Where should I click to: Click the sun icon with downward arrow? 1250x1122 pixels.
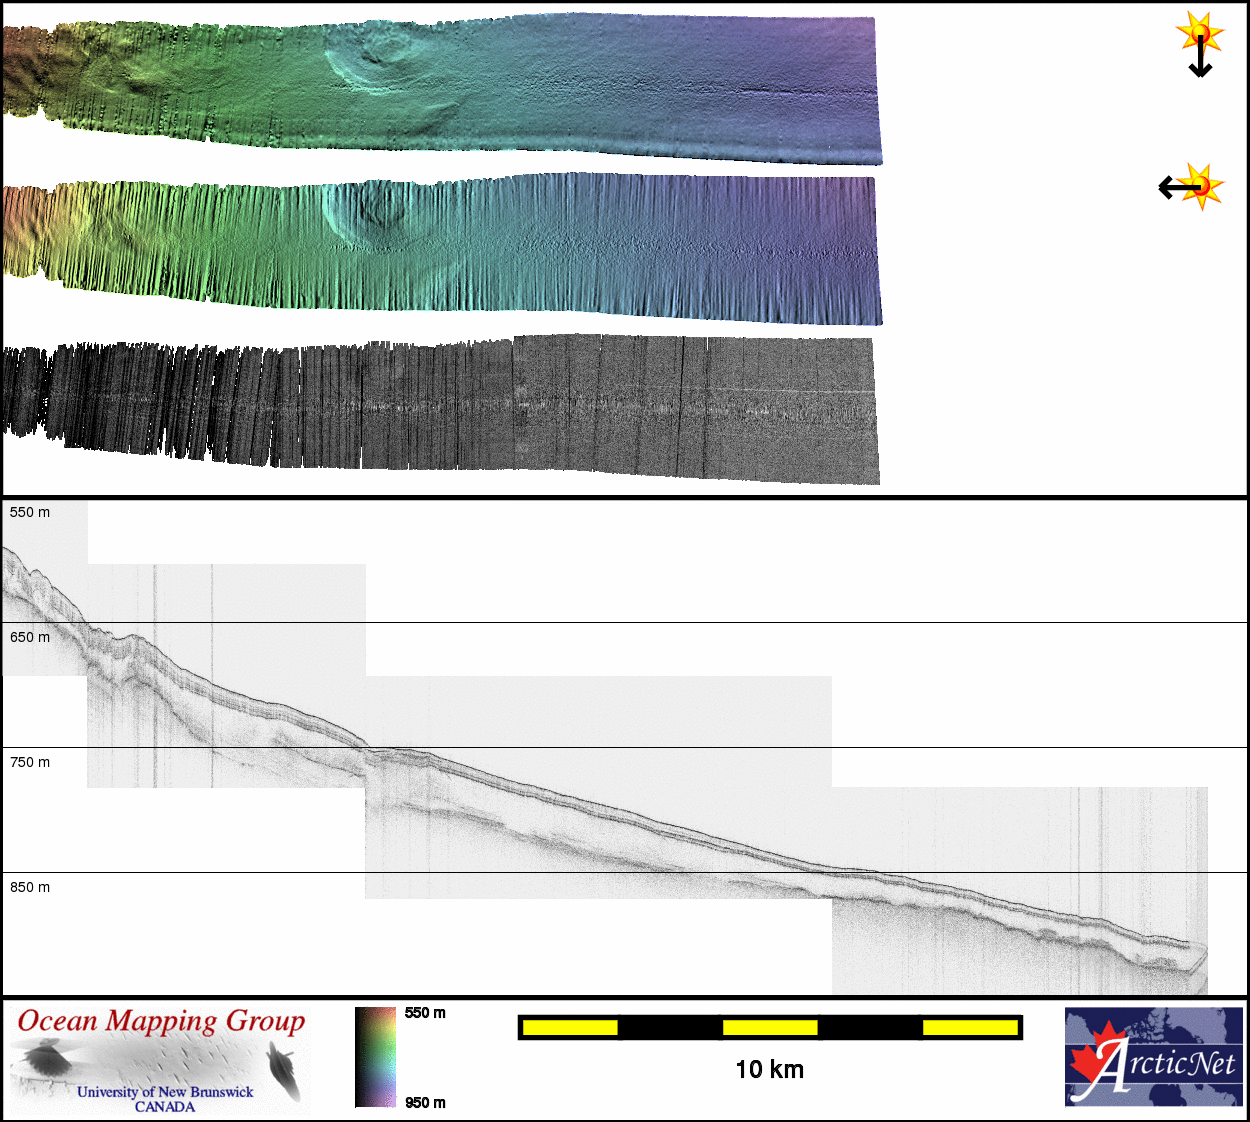coord(1200,44)
